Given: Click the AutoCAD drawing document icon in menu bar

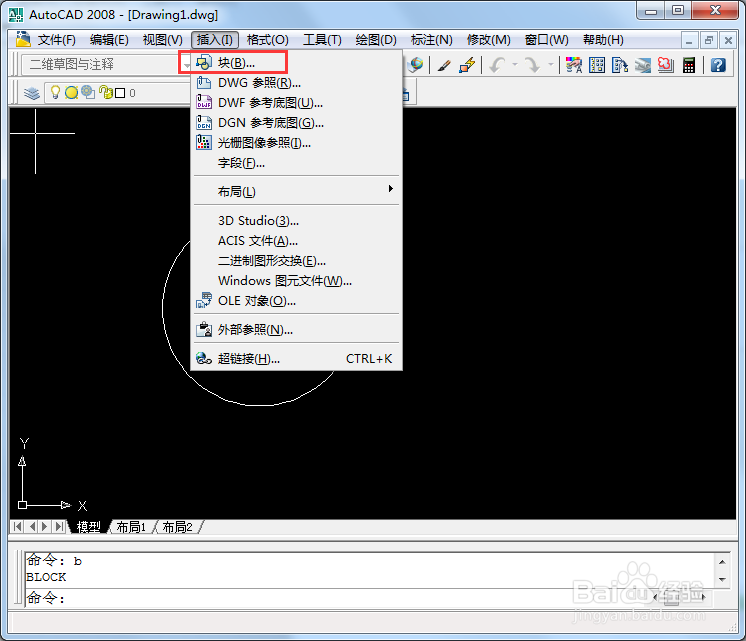Looking at the screenshot, I should click(x=23, y=39).
